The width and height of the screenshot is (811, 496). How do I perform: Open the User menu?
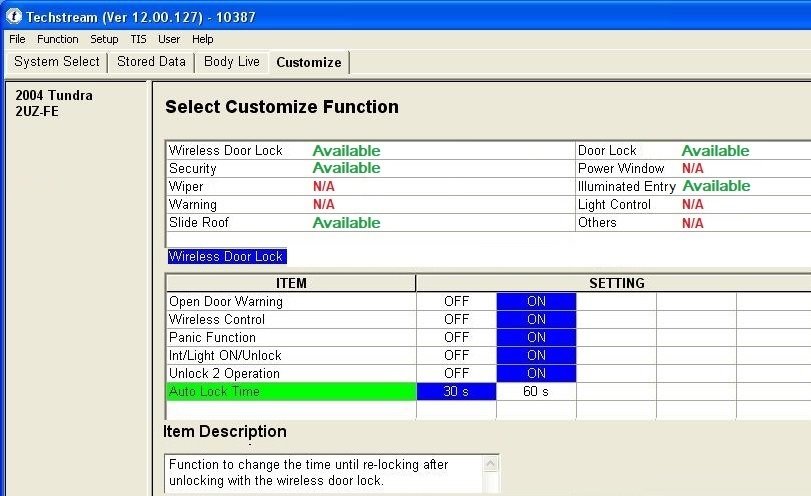169,39
